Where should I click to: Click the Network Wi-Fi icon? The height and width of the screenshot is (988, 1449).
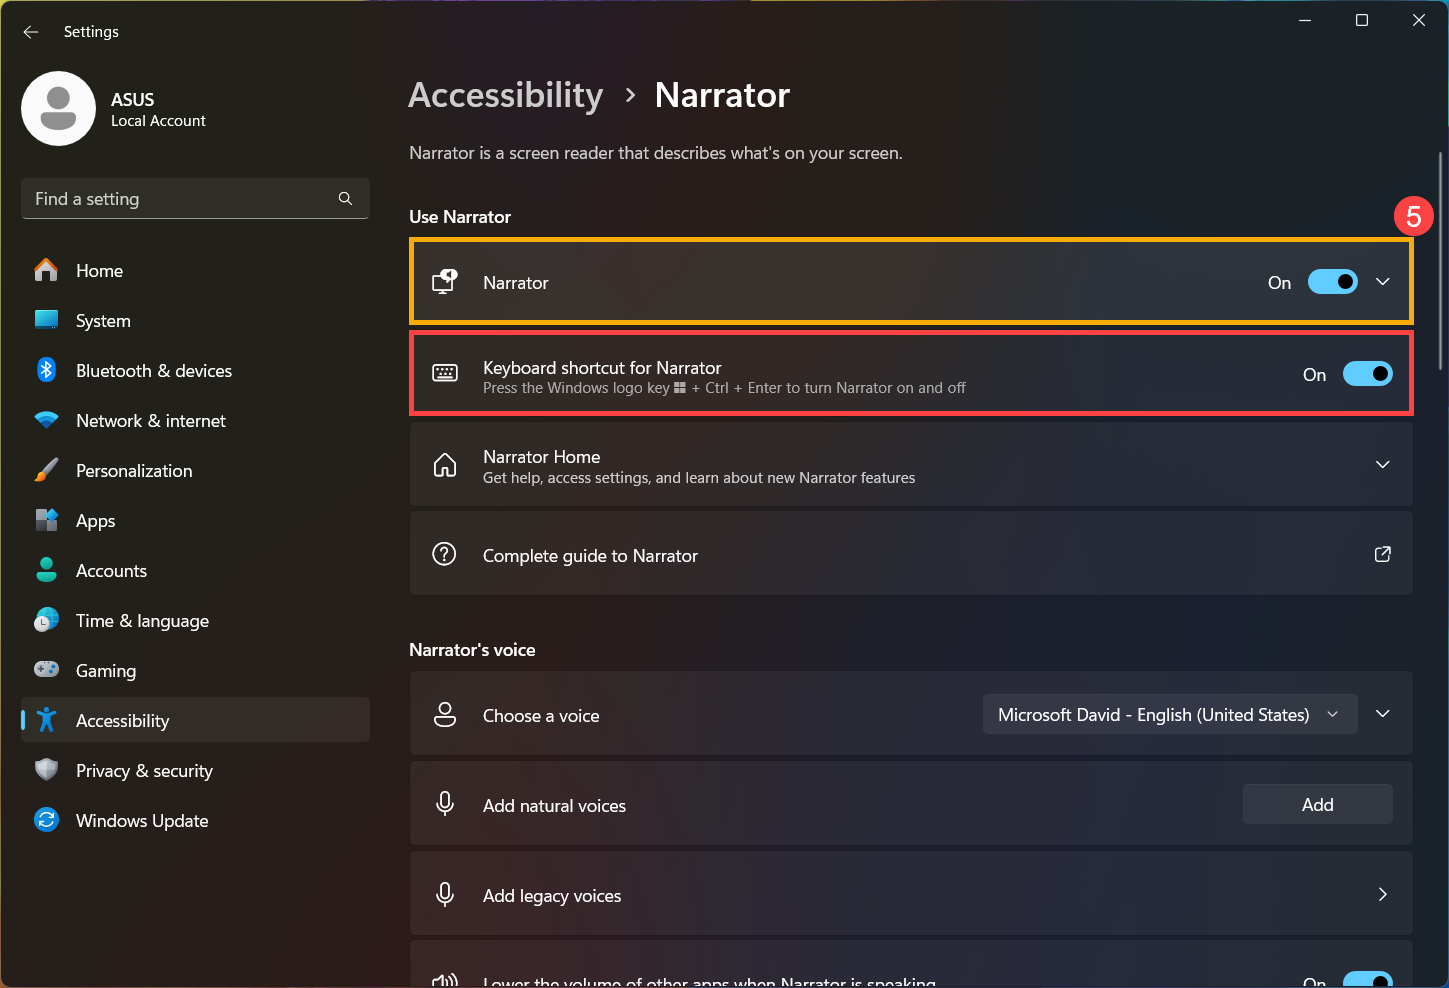(x=46, y=420)
